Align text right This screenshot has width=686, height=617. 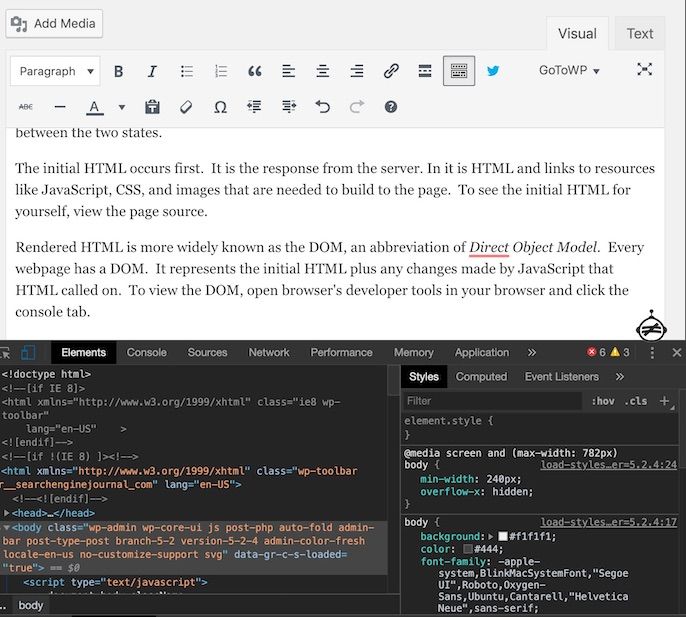click(357, 71)
